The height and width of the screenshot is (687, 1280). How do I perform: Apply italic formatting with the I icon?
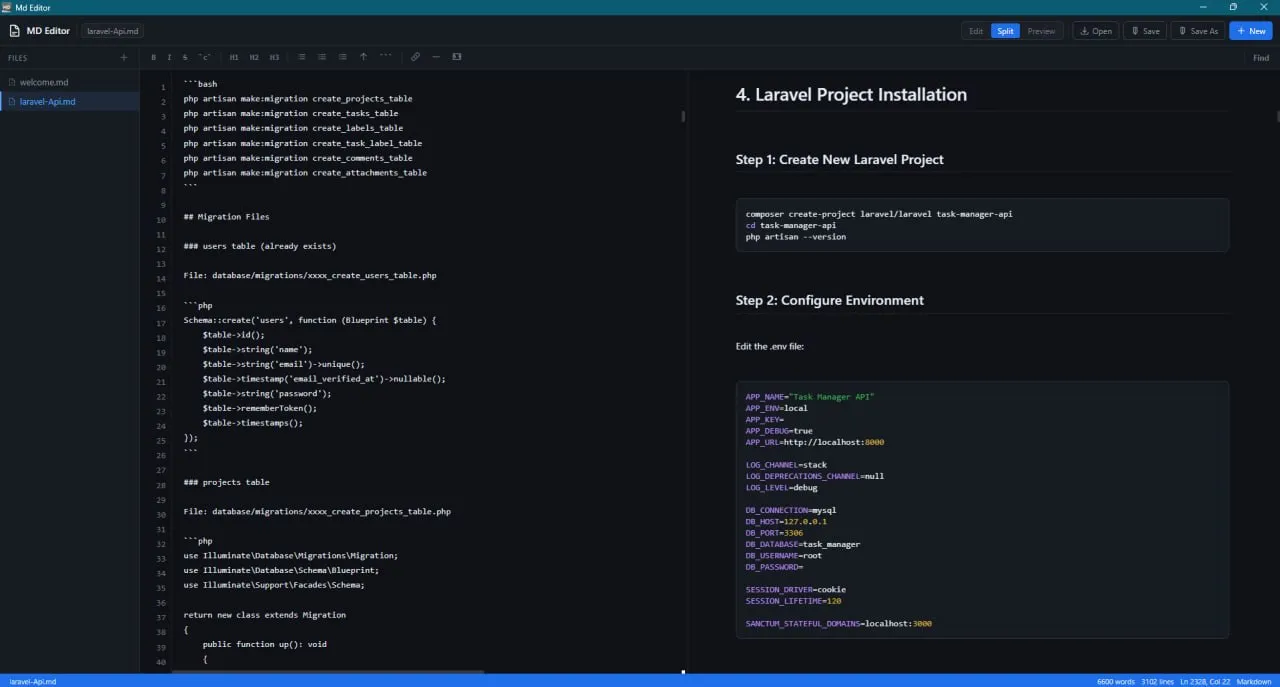169,57
